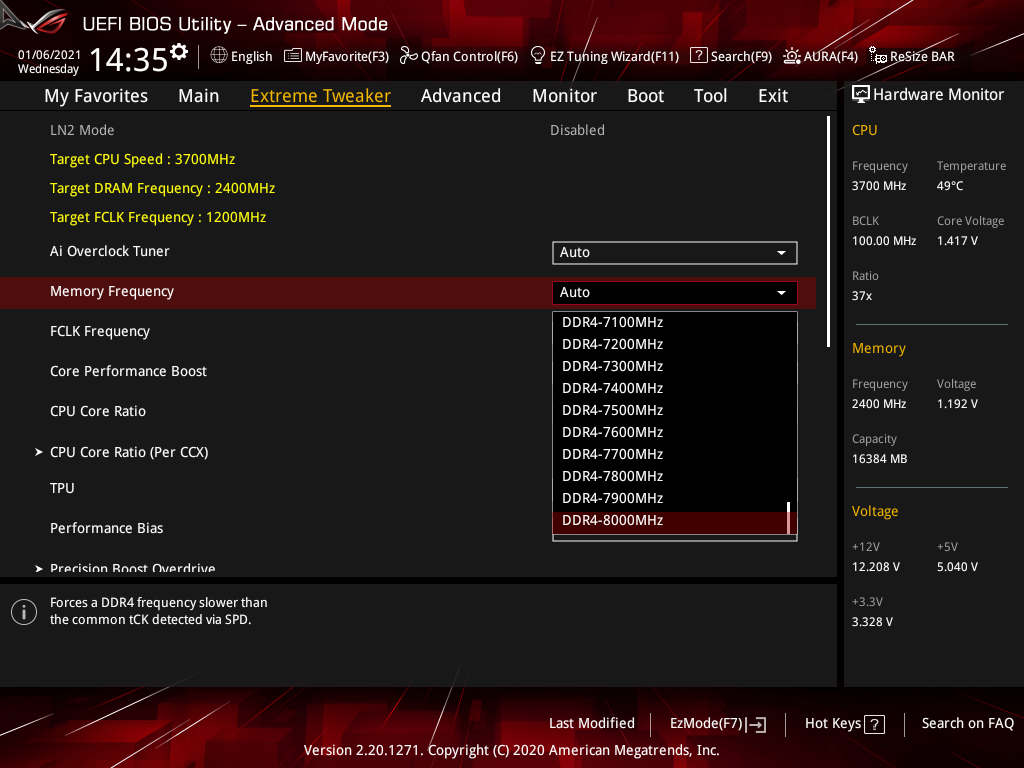
Task: Select Memory Frequency setting row
Action: pos(408,292)
